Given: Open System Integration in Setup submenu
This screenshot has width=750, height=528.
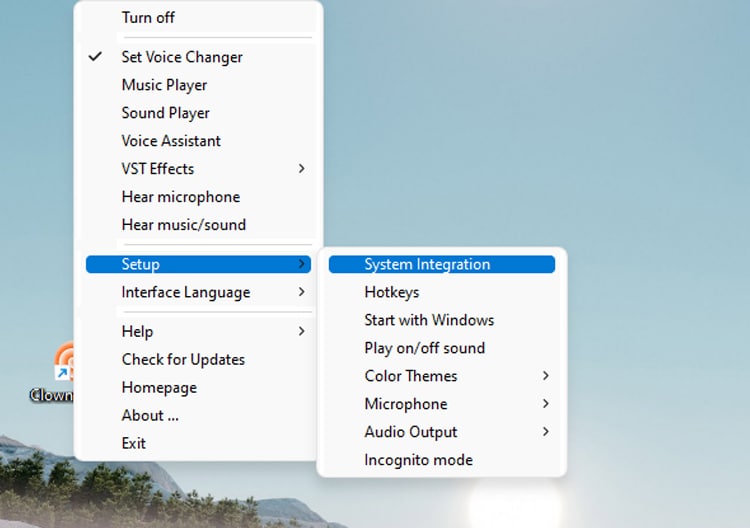Looking at the screenshot, I should coord(441,264).
